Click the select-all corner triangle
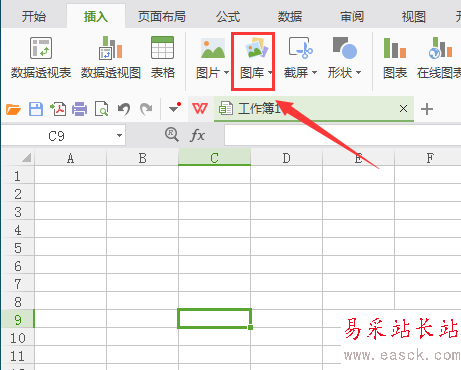Image resolution: width=461 pixels, height=370 pixels. [x=26, y=157]
